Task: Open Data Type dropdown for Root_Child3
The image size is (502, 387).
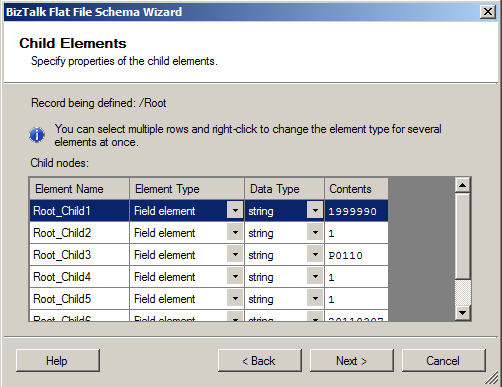Action: (315, 255)
